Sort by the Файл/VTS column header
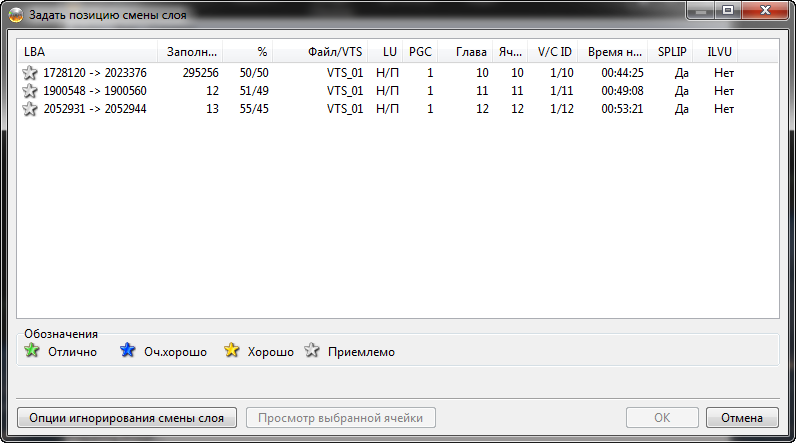This screenshot has width=796, height=443. pos(320,52)
